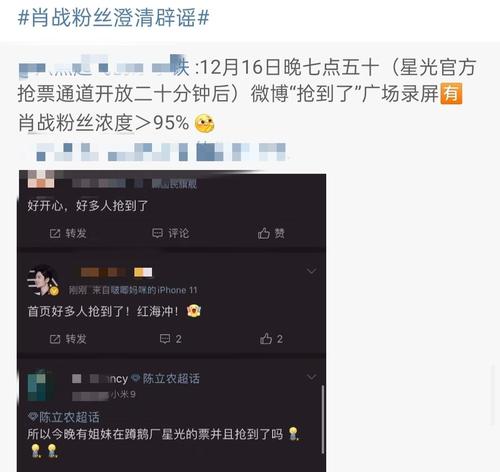Repost the 好开心 post via 转发
This screenshot has height=472, width=500.
68,233
